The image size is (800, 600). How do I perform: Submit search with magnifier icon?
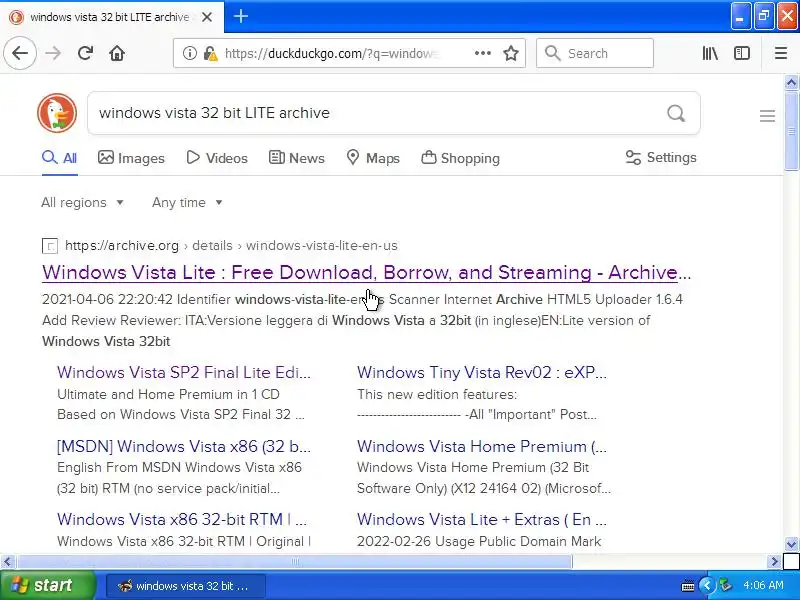[676, 113]
